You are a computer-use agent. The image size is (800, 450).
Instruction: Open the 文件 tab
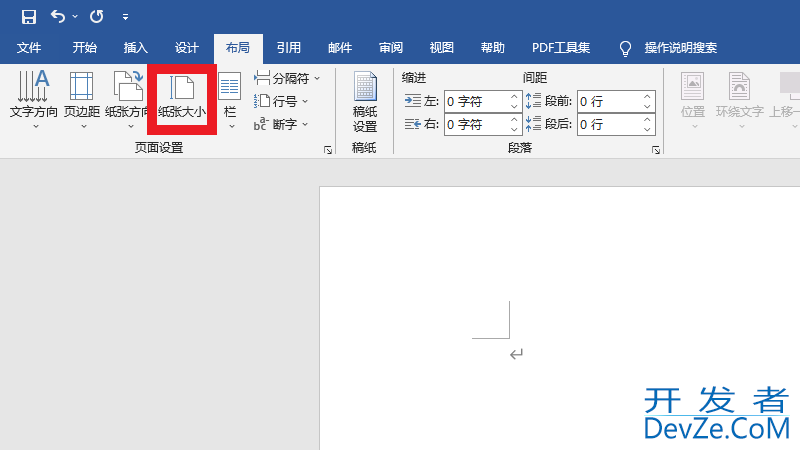tap(29, 48)
